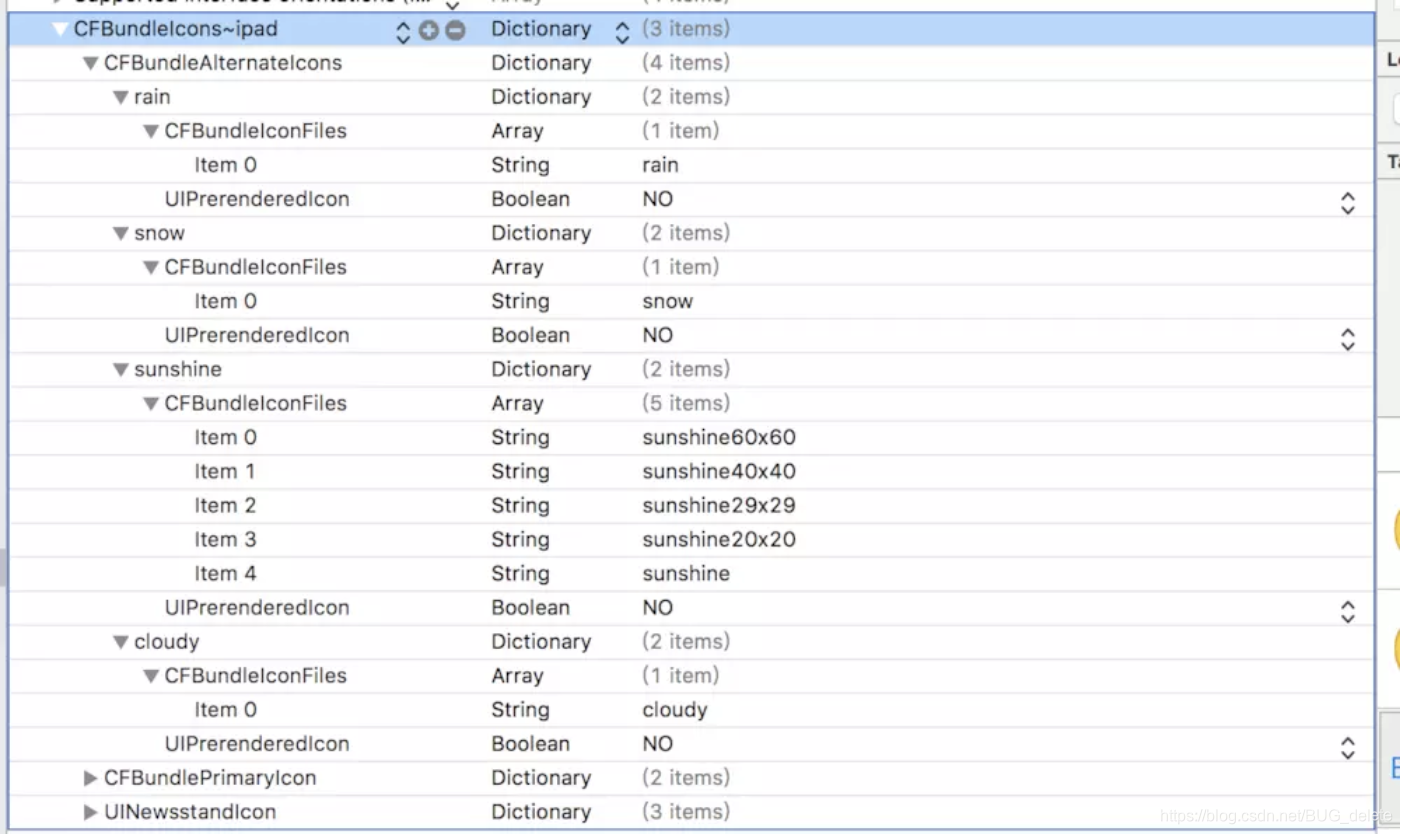Select Item 4 value 'sunshine'
This screenshot has width=1402, height=834.
pos(686,573)
